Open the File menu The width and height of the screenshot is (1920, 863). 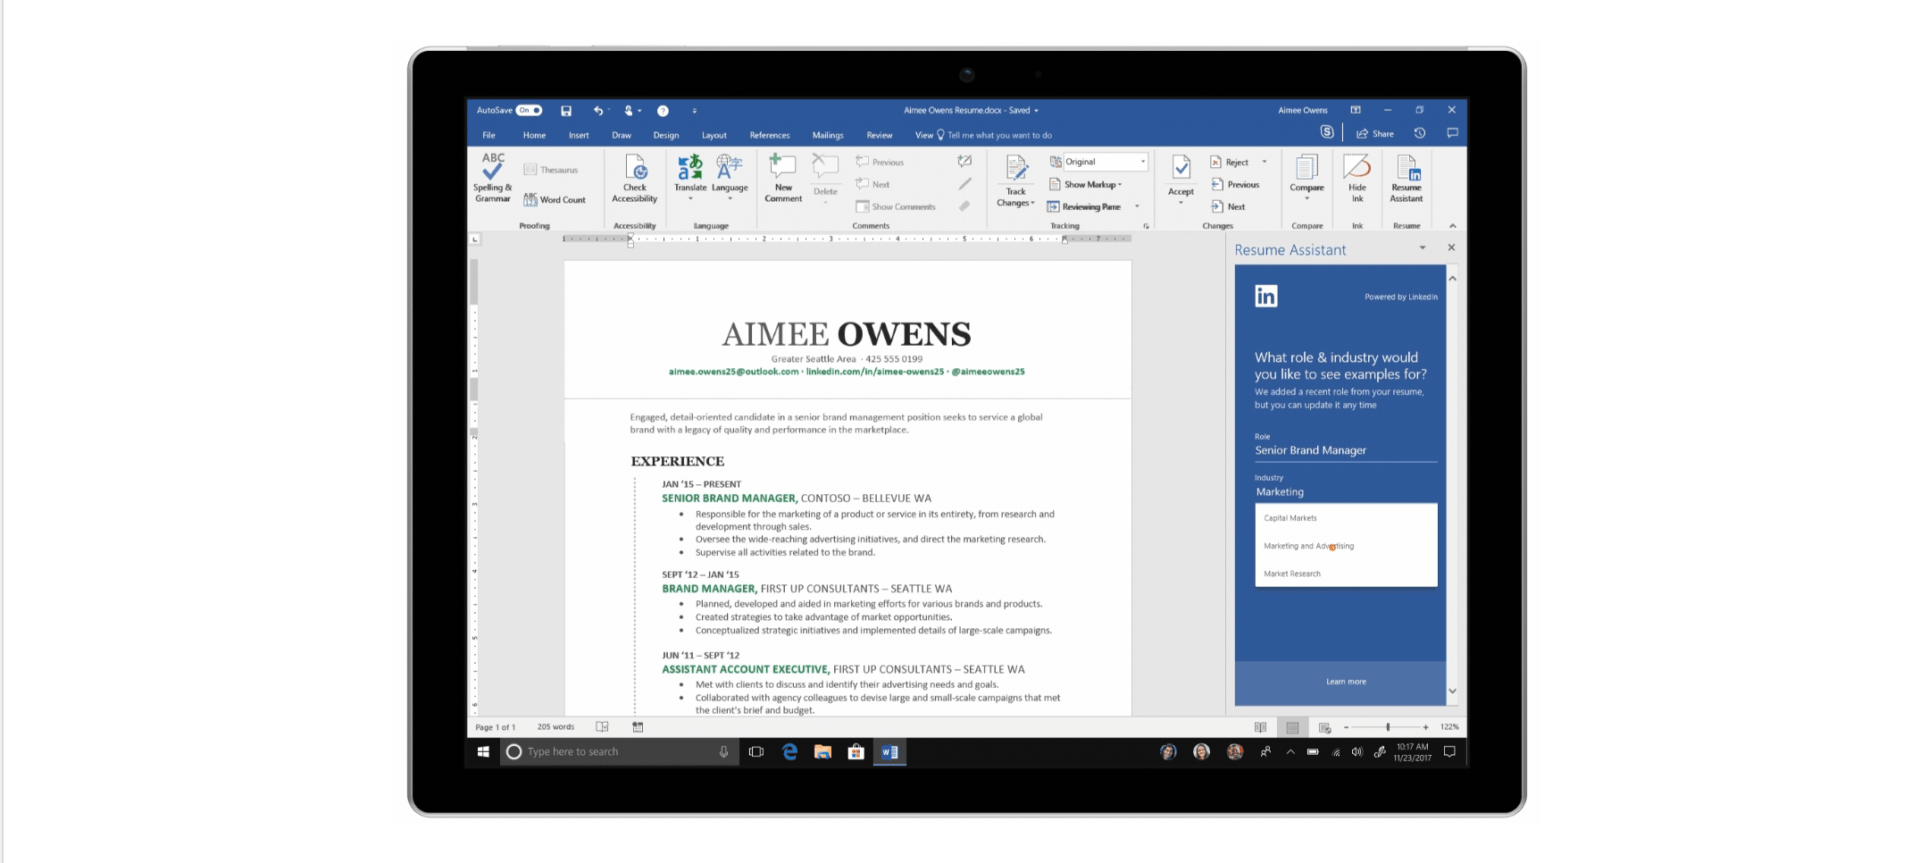[489, 135]
